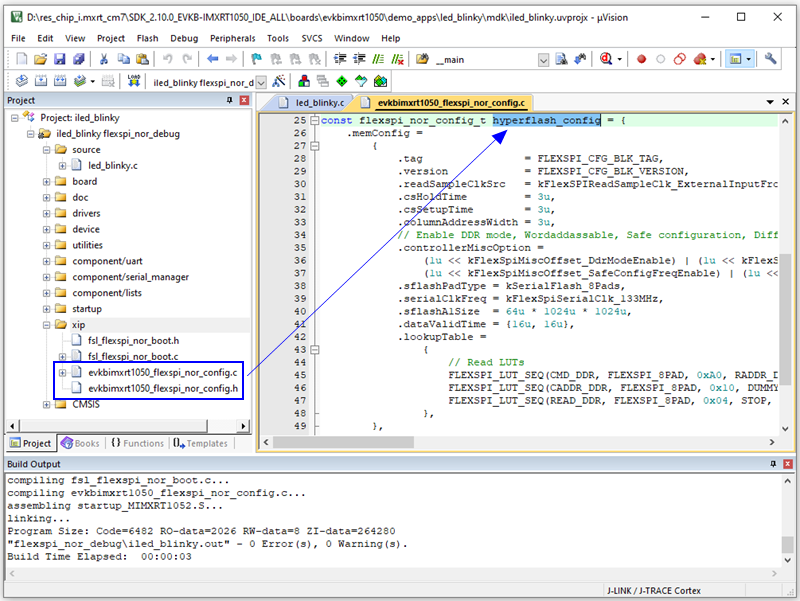Click the Start/Stop Debug Session icon
Viewport: 800px width, 601px height.
click(606, 60)
